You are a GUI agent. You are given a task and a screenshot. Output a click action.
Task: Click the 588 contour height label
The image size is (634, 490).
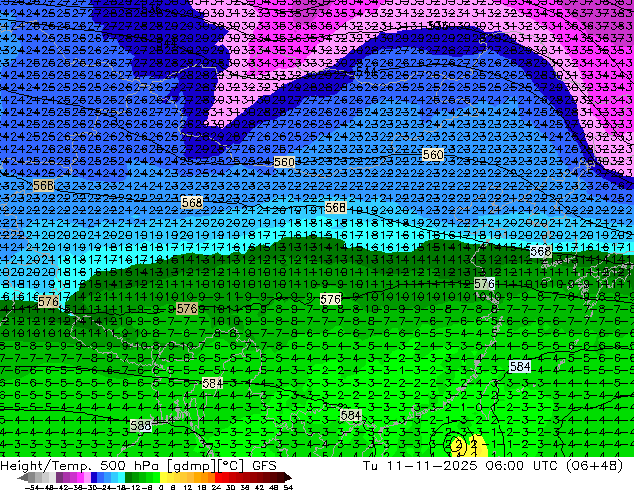click(141, 425)
